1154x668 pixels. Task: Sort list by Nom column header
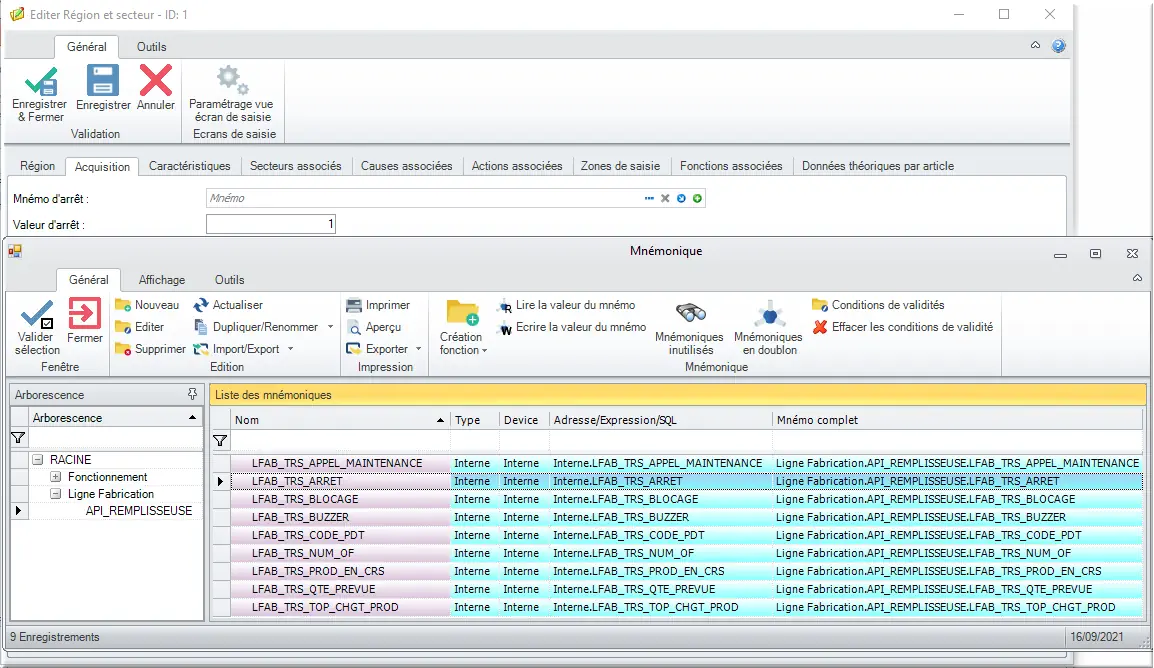click(x=340, y=420)
